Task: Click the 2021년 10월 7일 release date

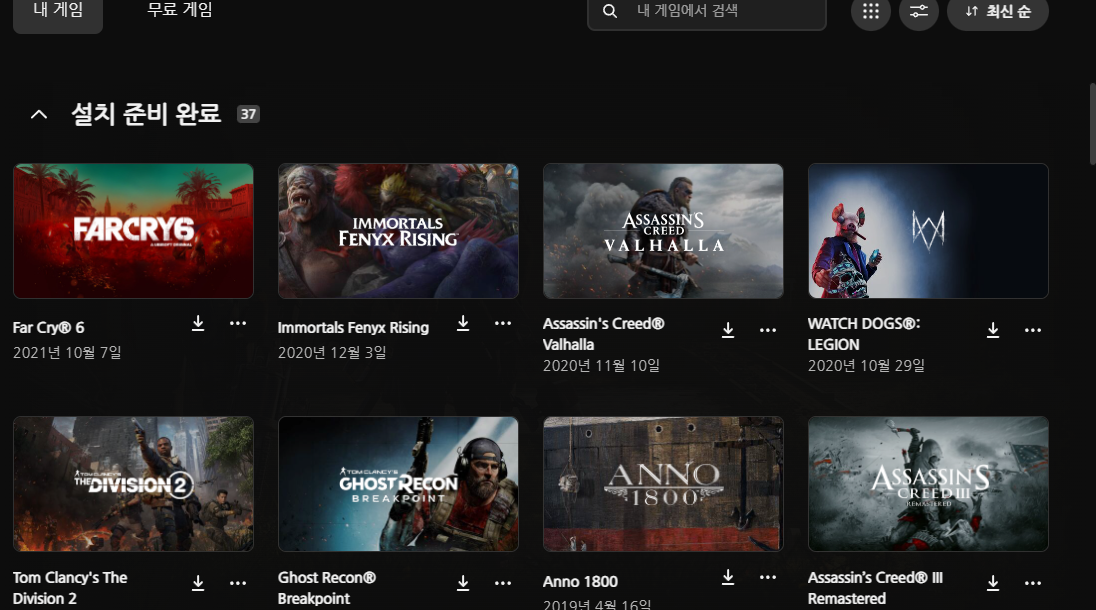Action: coord(67,353)
